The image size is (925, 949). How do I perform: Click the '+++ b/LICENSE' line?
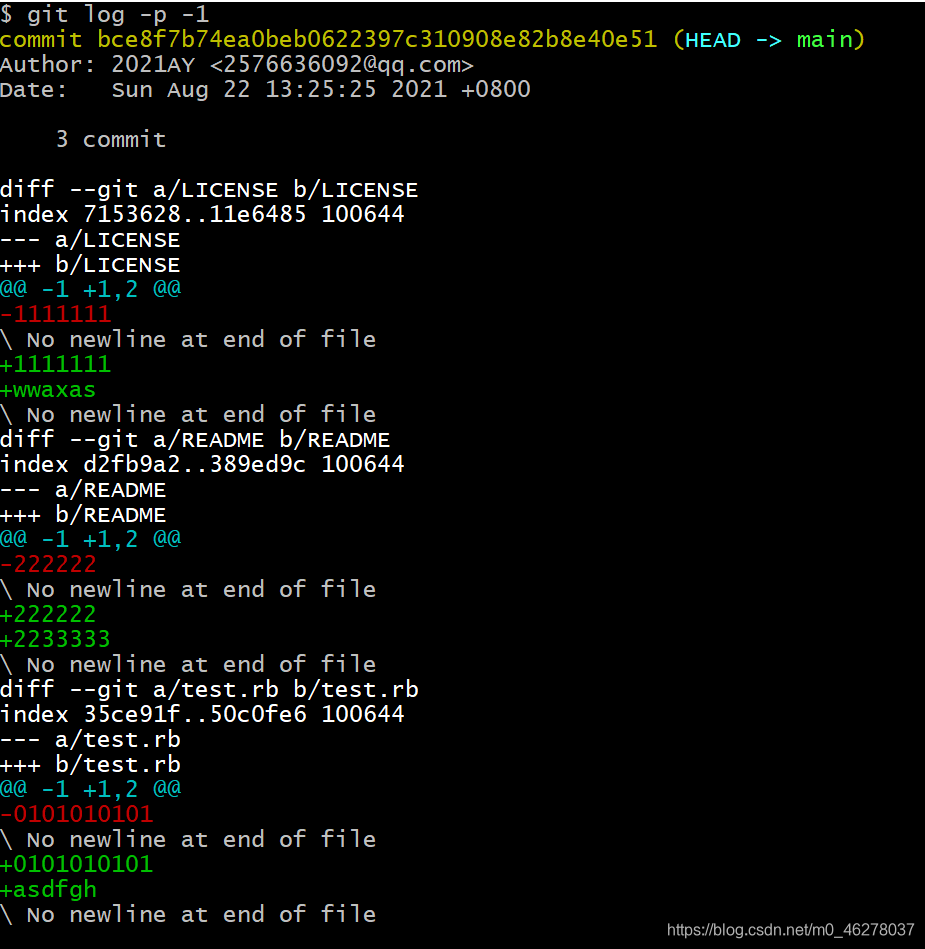(90, 264)
